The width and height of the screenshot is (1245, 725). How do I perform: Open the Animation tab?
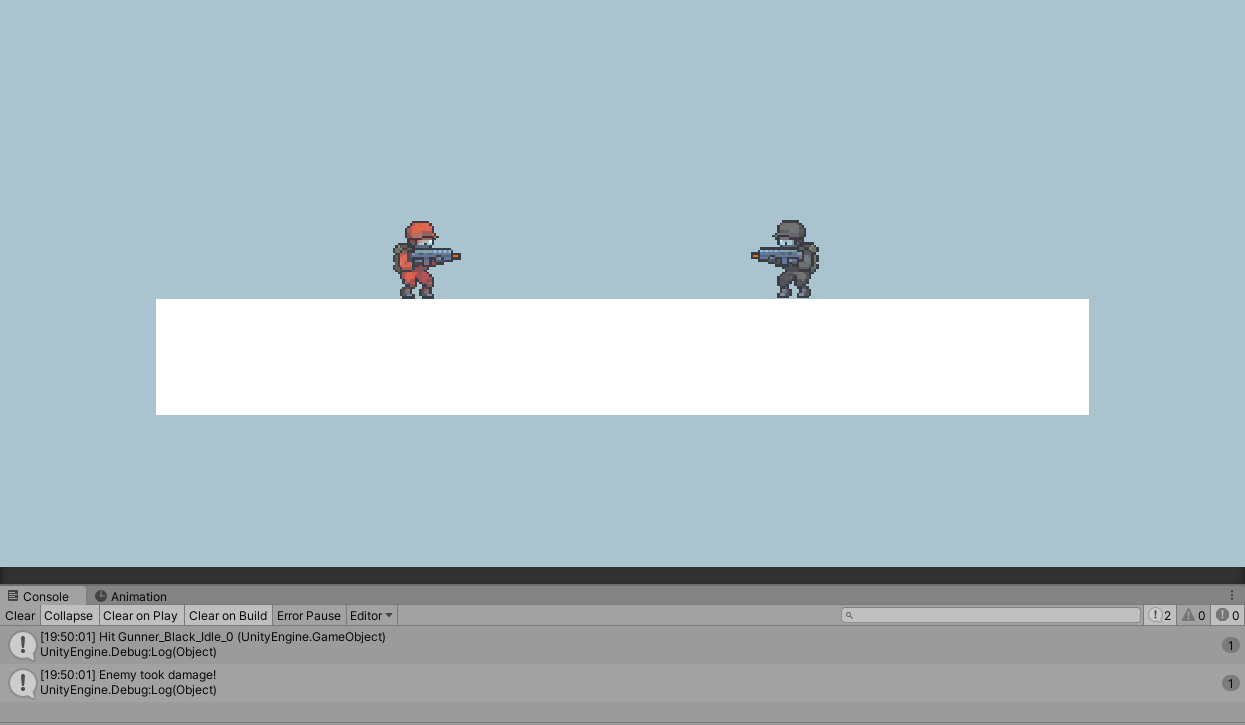point(130,596)
